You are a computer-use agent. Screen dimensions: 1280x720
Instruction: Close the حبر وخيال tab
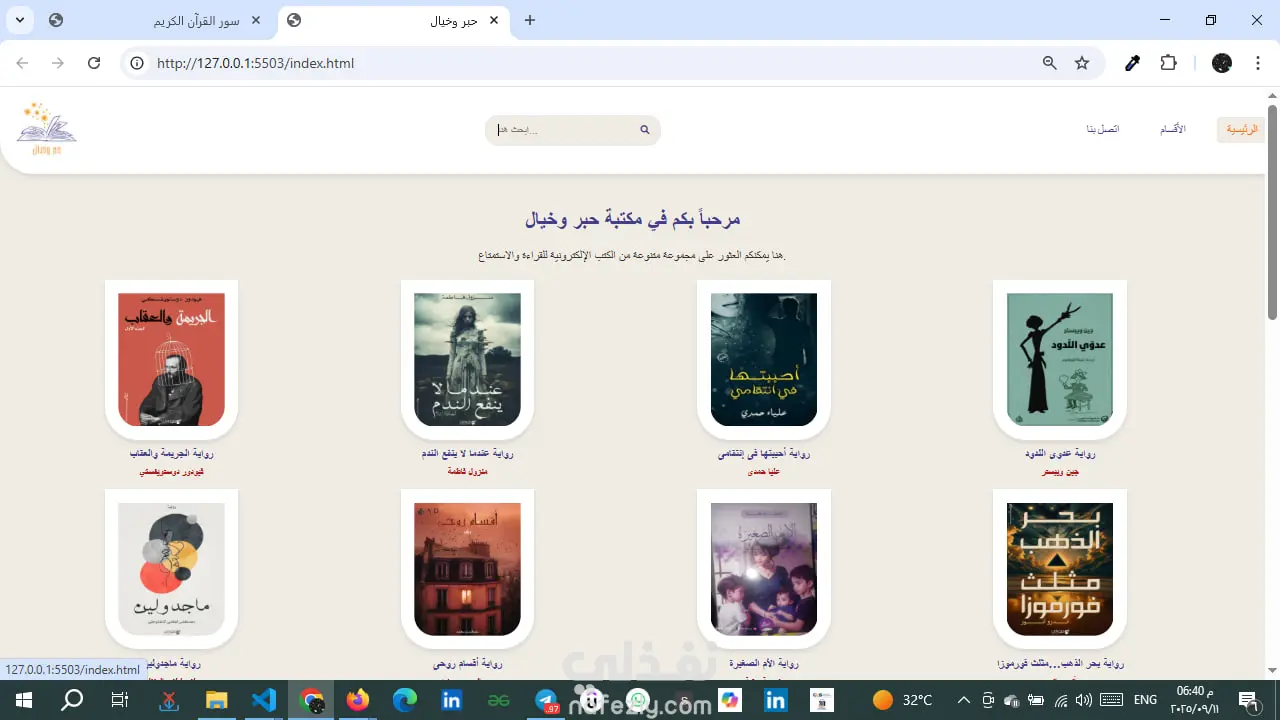[x=494, y=20]
